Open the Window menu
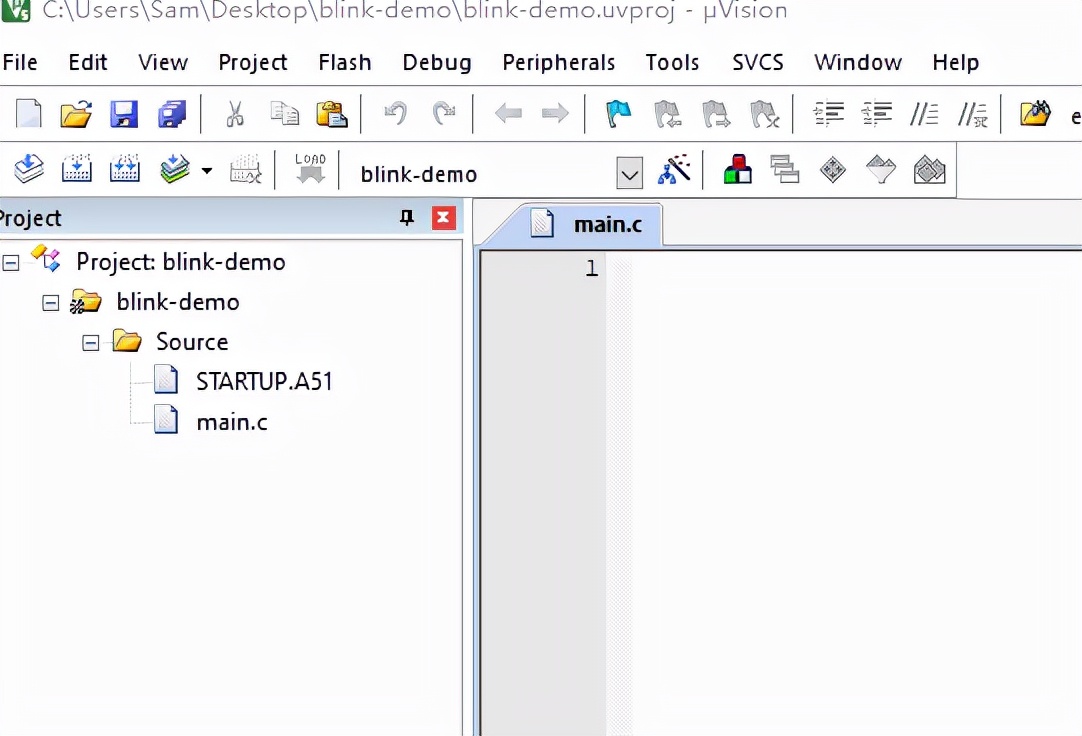Image resolution: width=1082 pixels, height=736 pixels. (858, 63)
